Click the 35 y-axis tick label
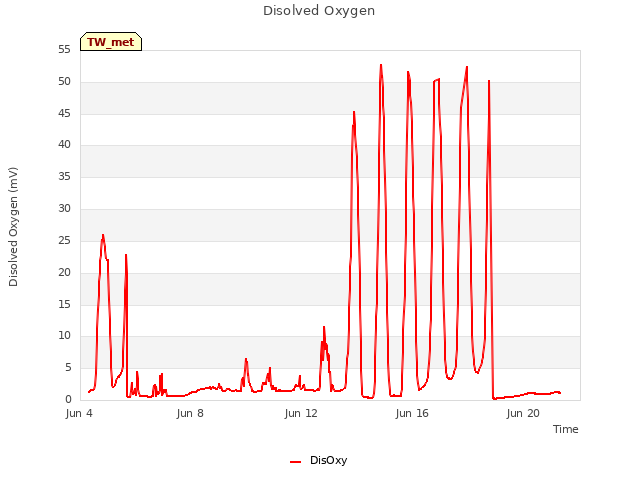The height and width of the screenshot is (480, 640). (64, 176)
